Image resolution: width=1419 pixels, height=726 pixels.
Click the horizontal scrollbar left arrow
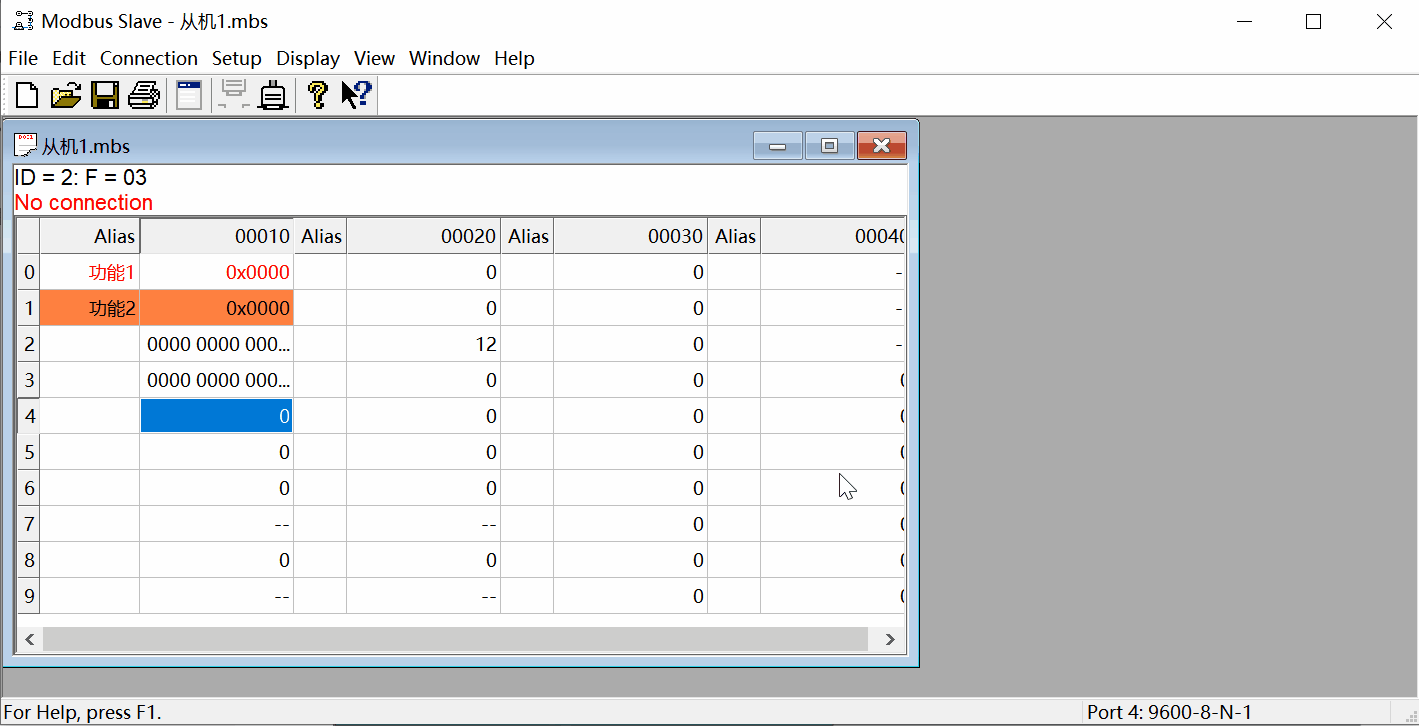(x=29, y=639)
